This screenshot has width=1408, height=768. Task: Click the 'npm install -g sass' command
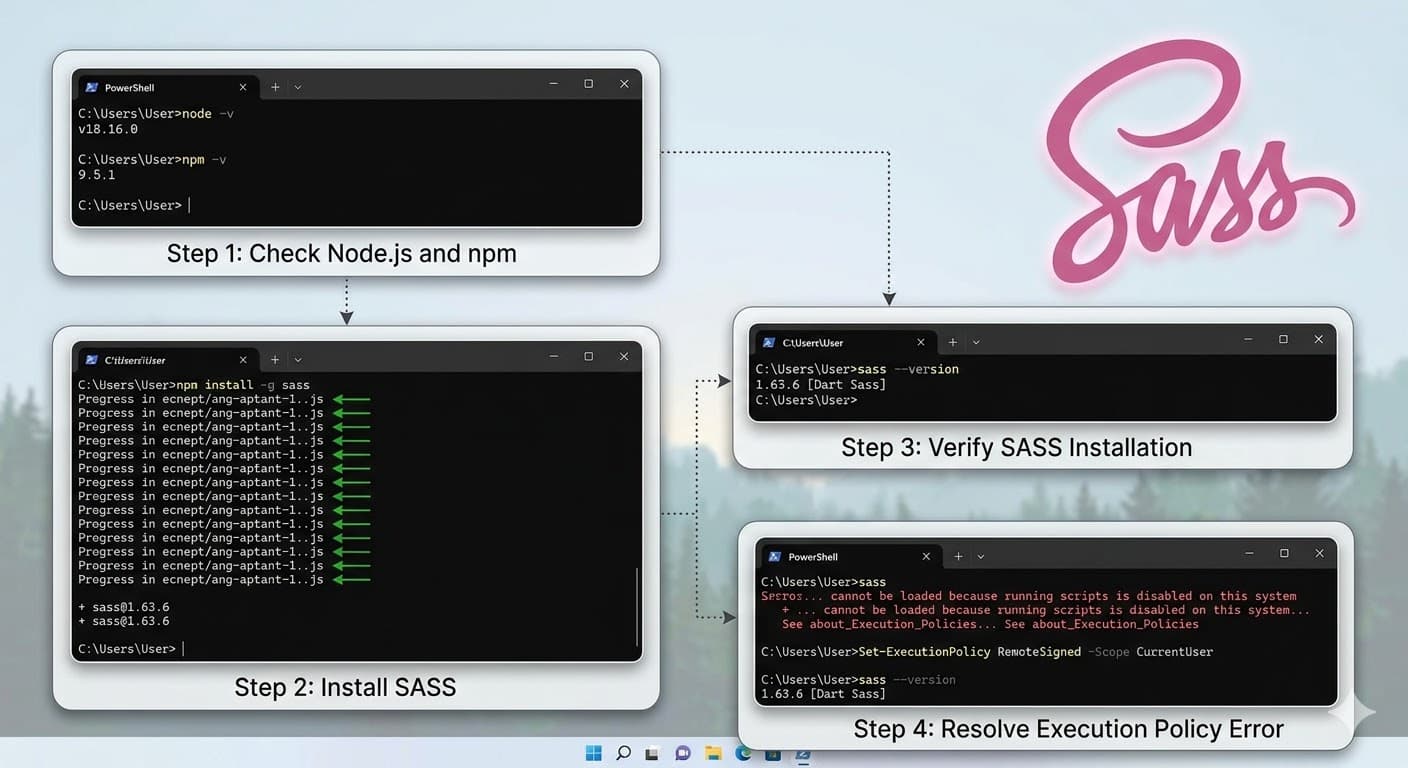pyautogui.click(x=194, y=385)
